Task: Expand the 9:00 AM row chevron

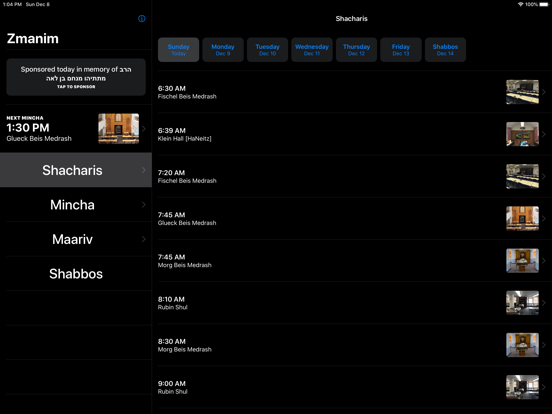Action: 544,387
